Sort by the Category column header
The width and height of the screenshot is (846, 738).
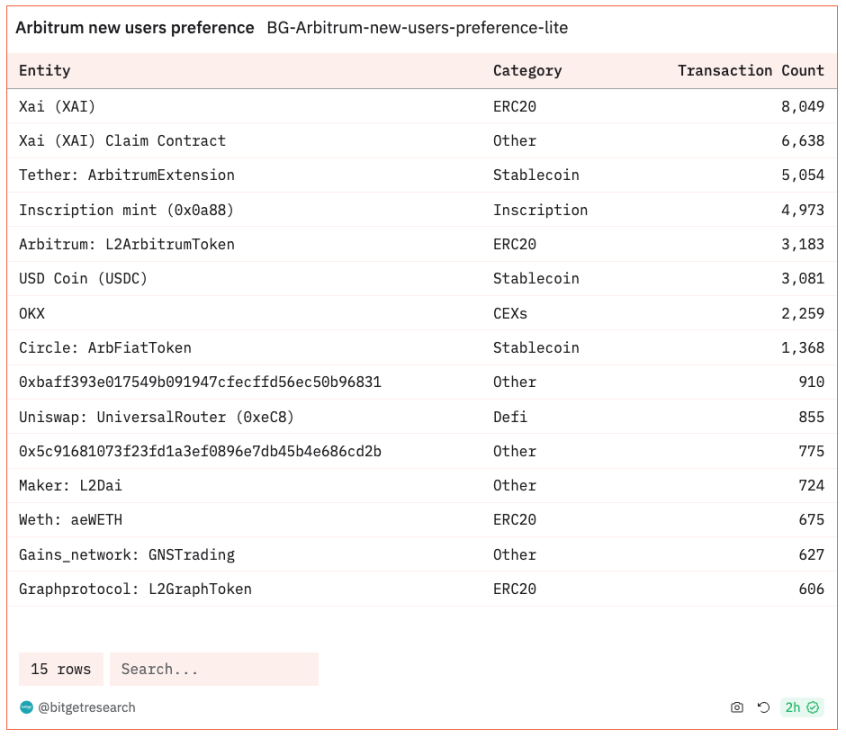point(527,71)
